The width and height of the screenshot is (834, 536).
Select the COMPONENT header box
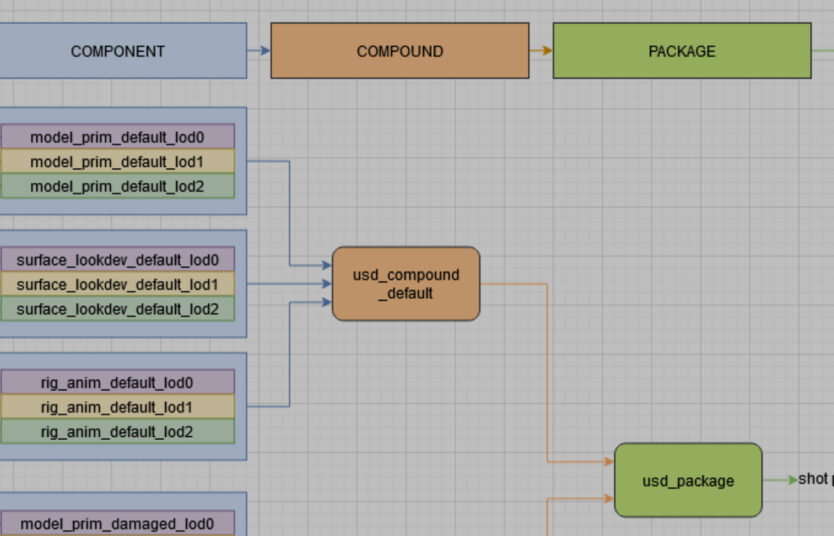tap(118, 51)
